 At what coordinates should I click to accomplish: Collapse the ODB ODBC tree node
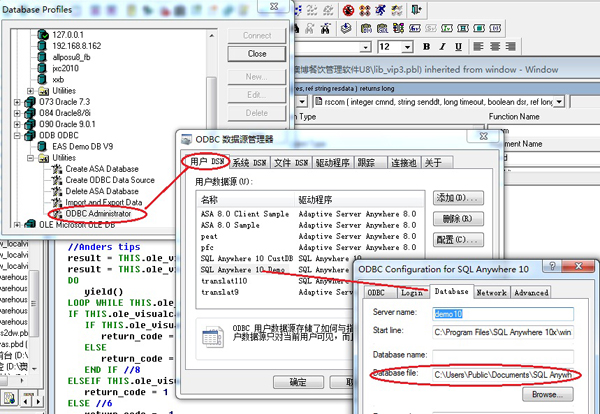click(18, 138)
